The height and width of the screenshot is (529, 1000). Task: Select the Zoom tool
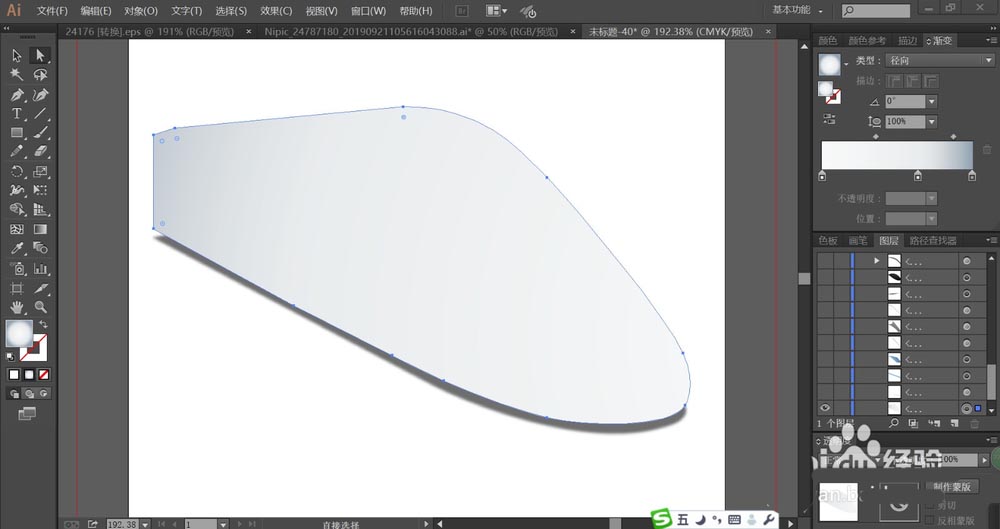[x=40, y=308]
